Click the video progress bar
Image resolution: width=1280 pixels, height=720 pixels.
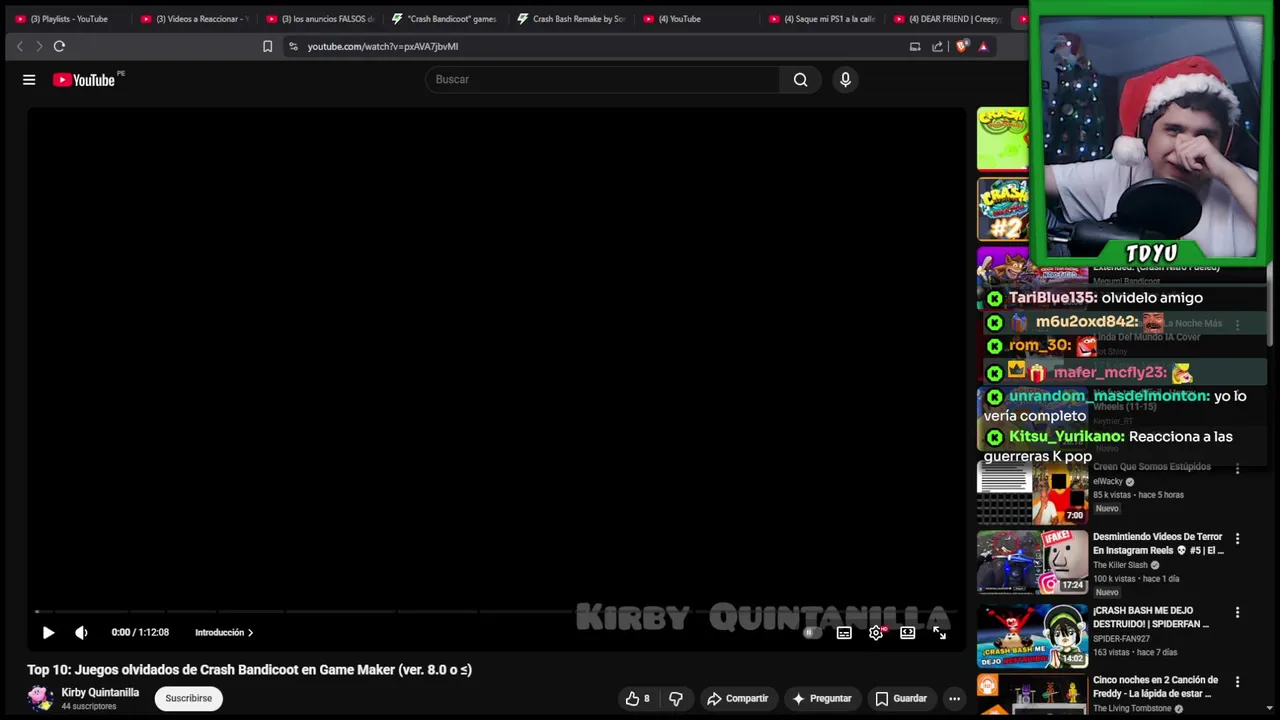[497, 611]
